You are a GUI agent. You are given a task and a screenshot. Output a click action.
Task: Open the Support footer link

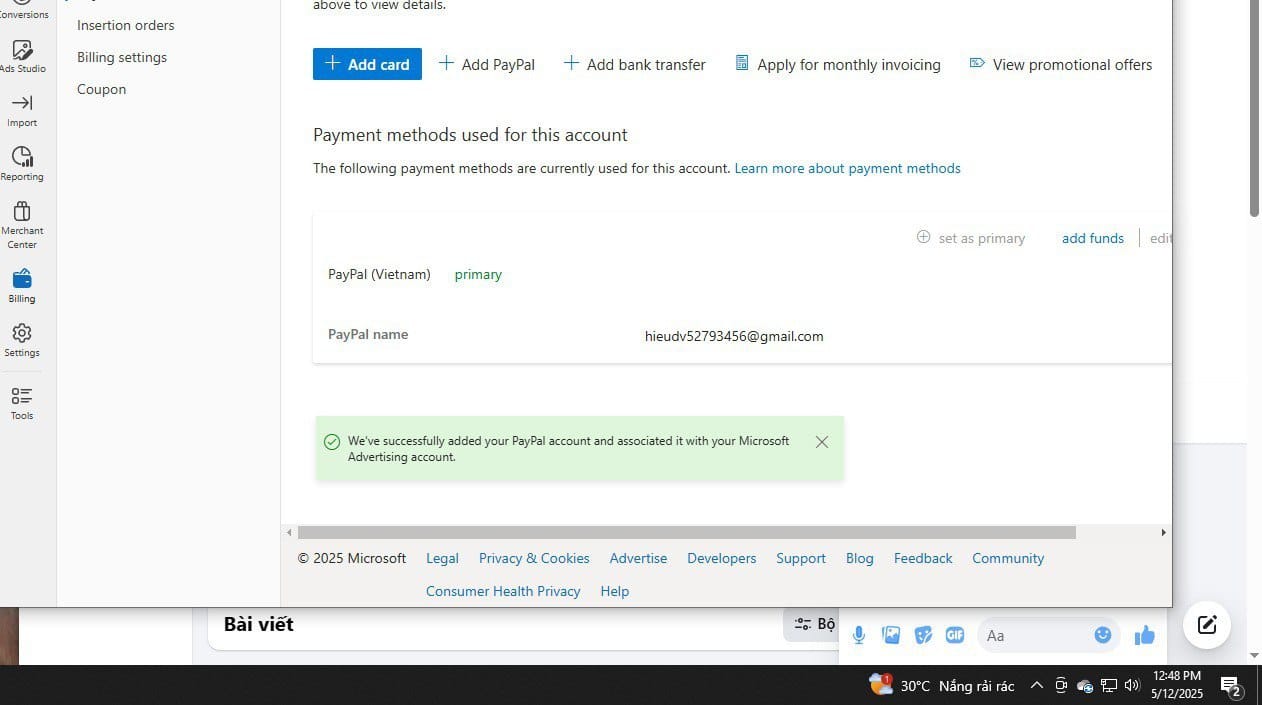click(x=801, y=558)
